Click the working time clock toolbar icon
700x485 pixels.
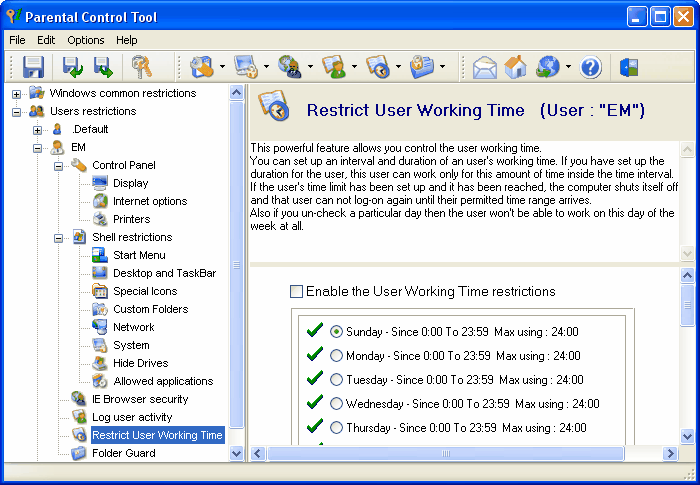click(378, 67)
